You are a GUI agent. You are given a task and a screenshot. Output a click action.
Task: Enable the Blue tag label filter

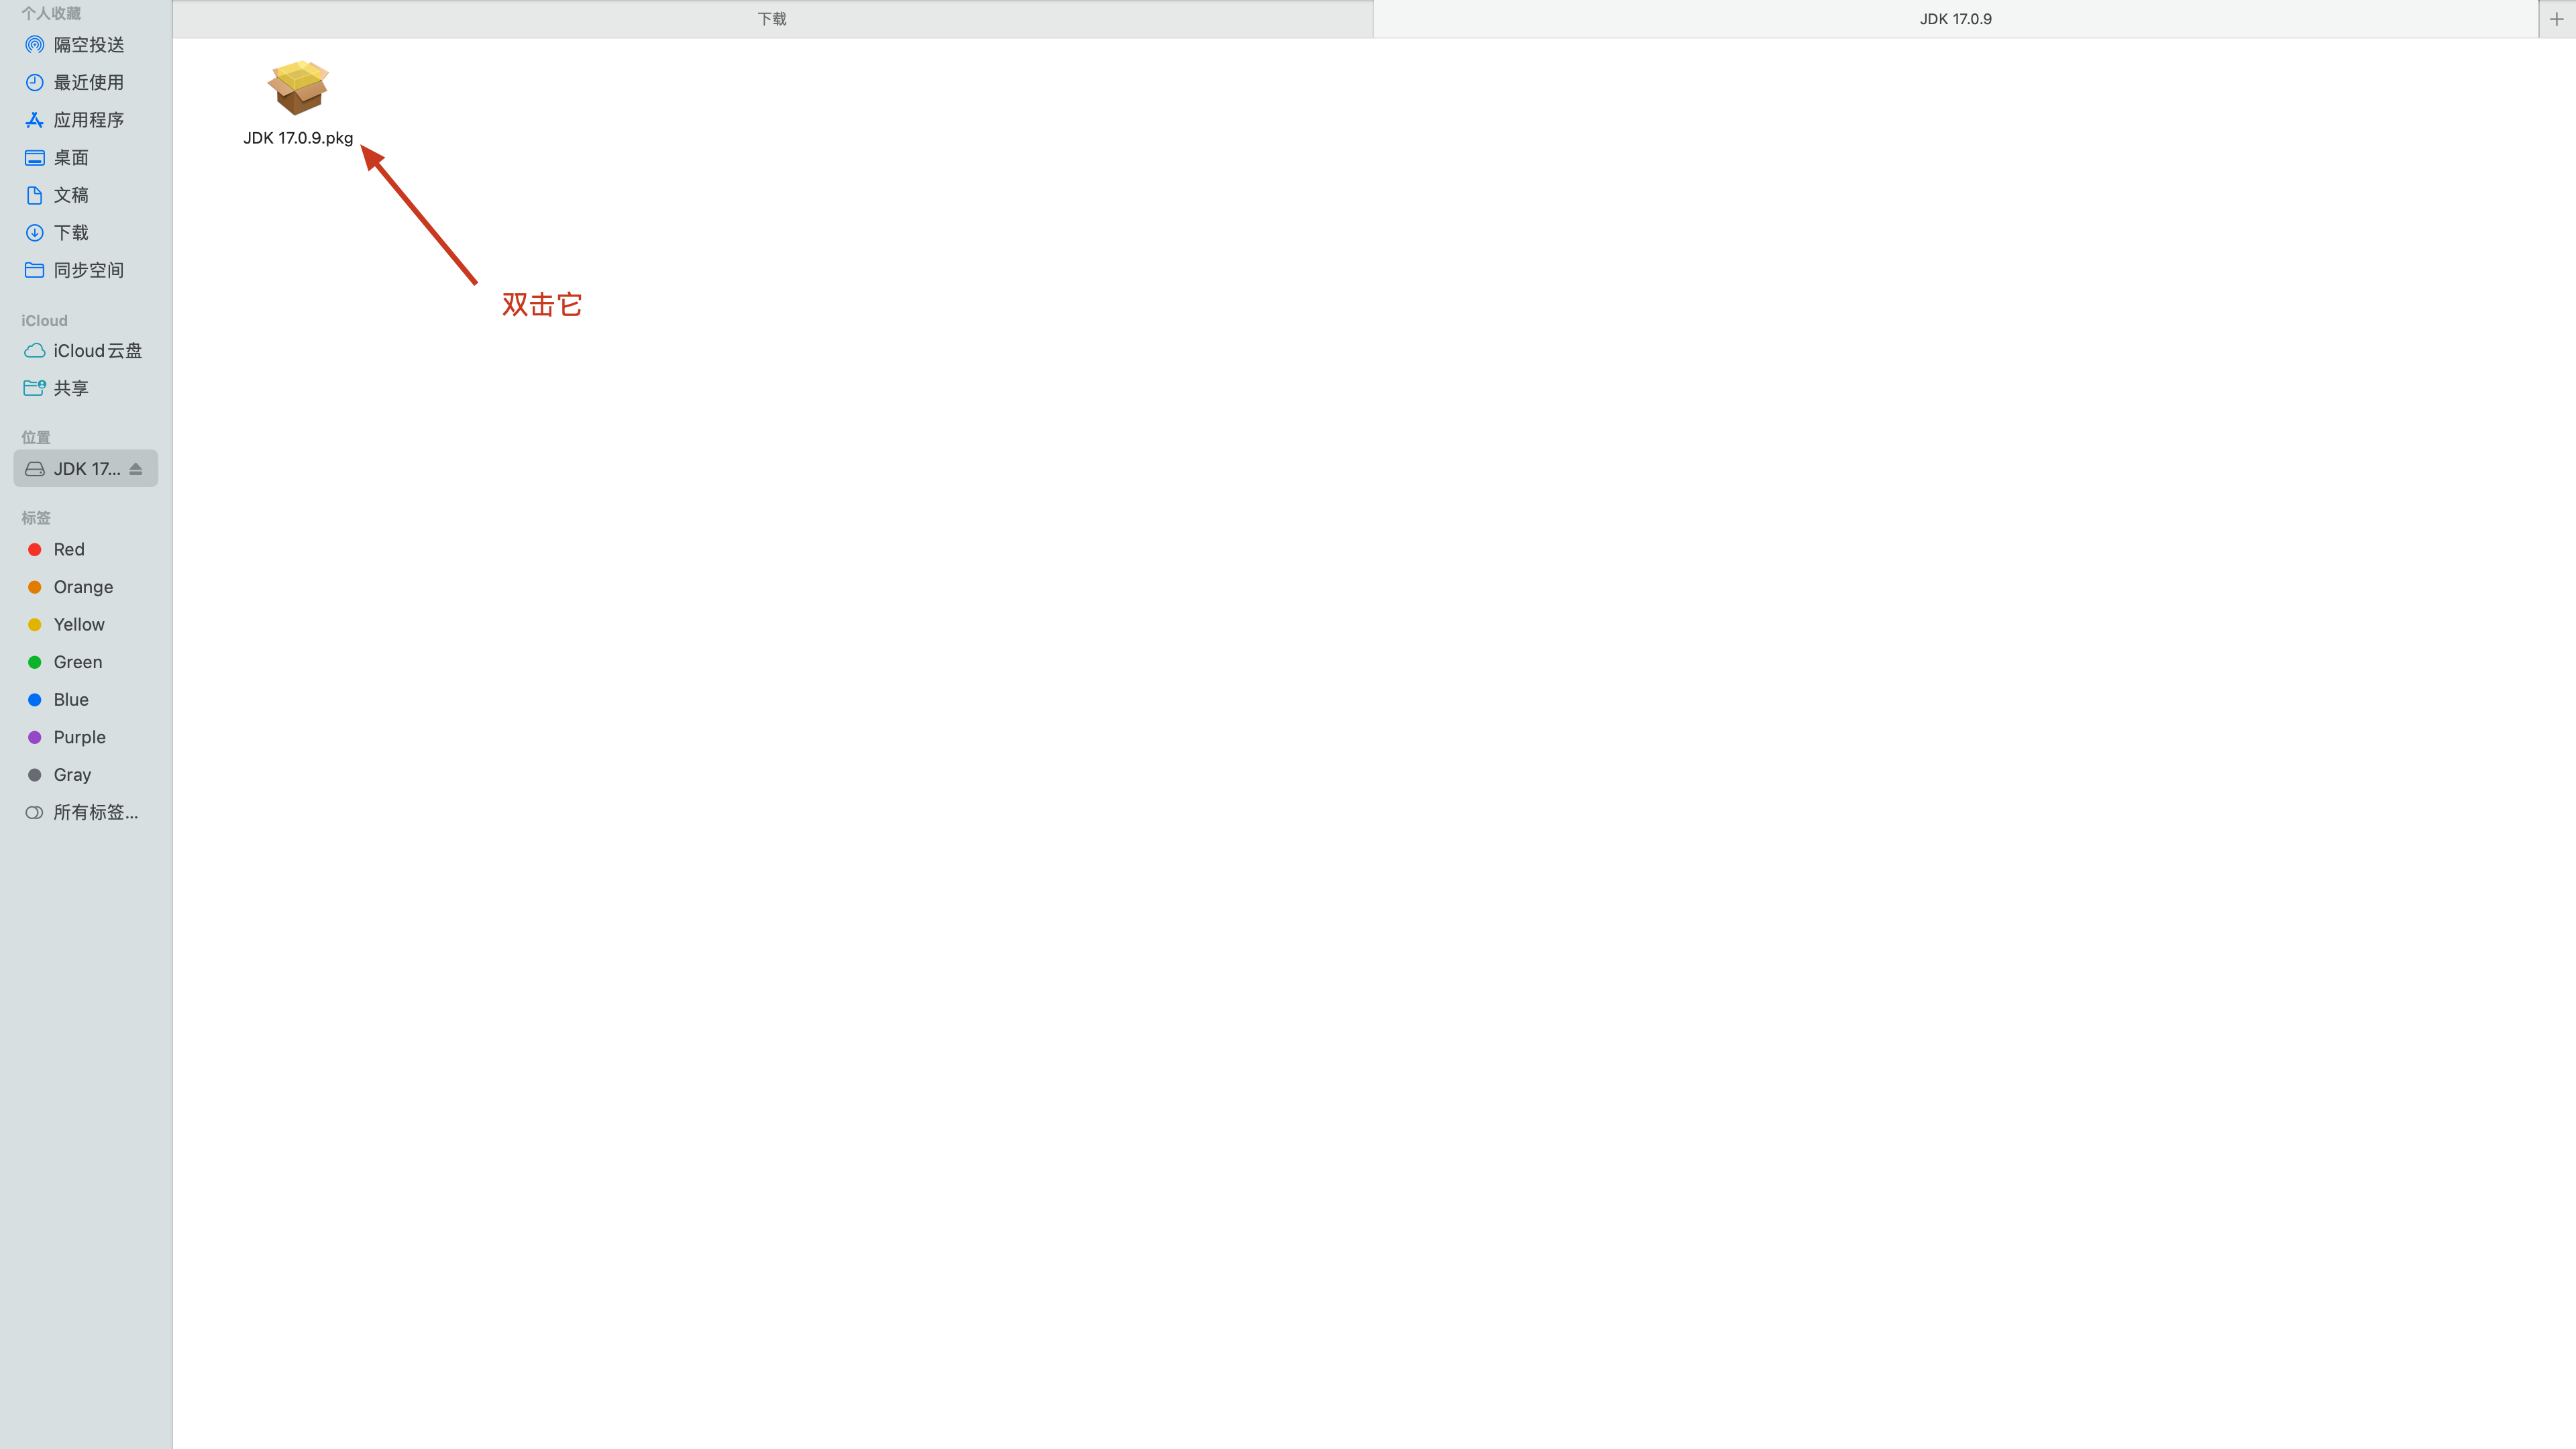(70, 699)
